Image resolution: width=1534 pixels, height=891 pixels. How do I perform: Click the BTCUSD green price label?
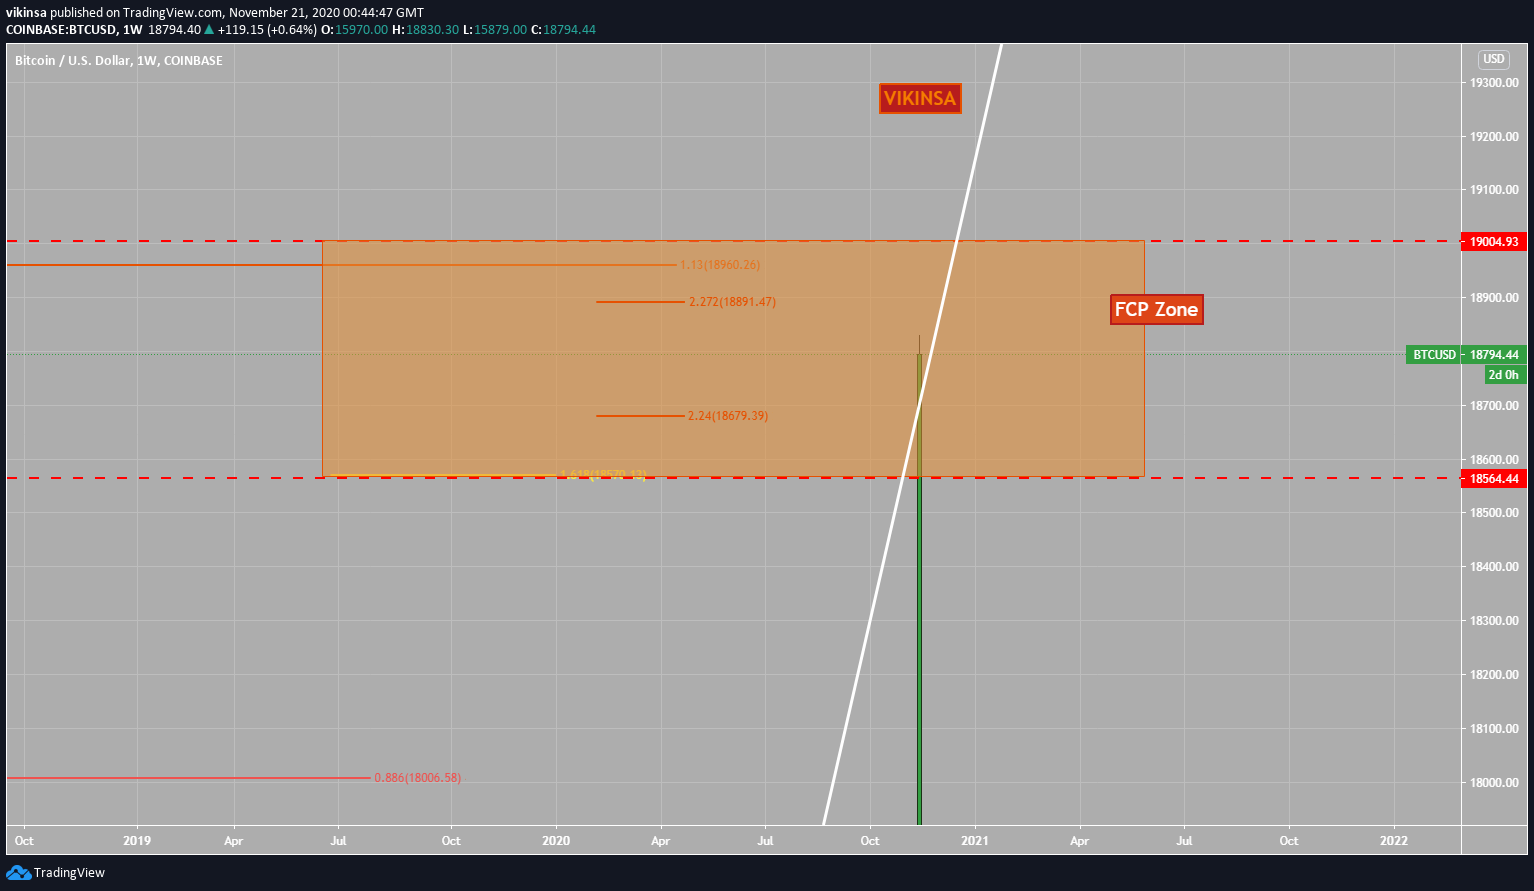click(x=1434, y=354)
